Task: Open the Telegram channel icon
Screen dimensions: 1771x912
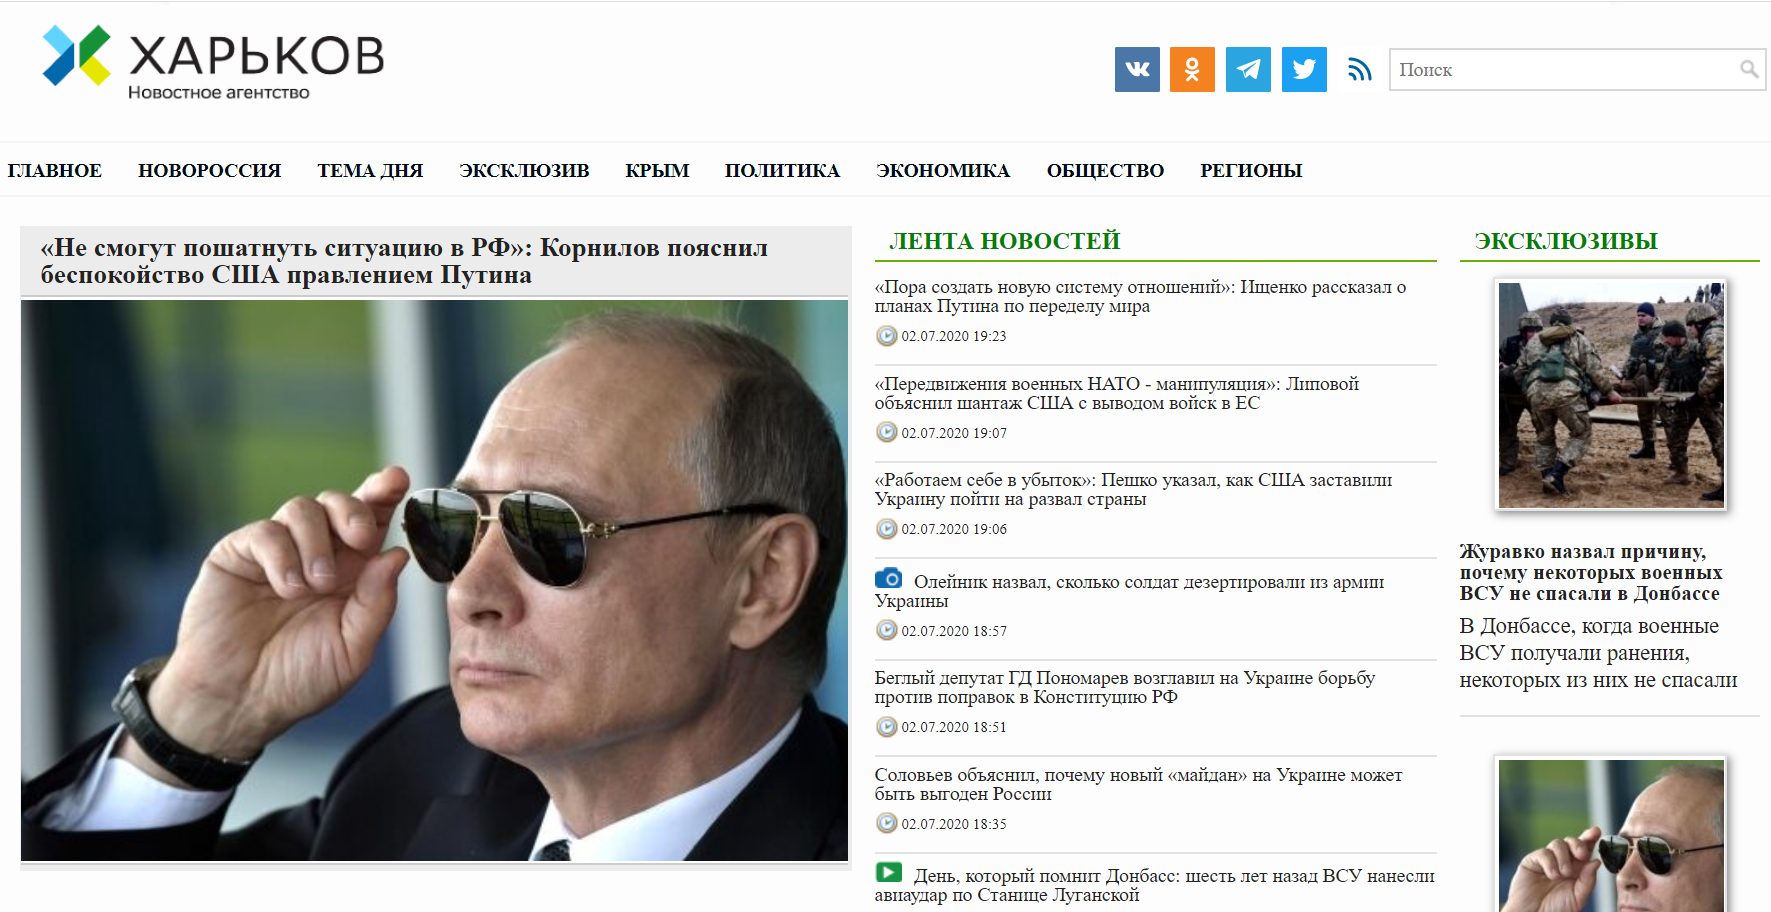Action: click(x=1248, y=69)
